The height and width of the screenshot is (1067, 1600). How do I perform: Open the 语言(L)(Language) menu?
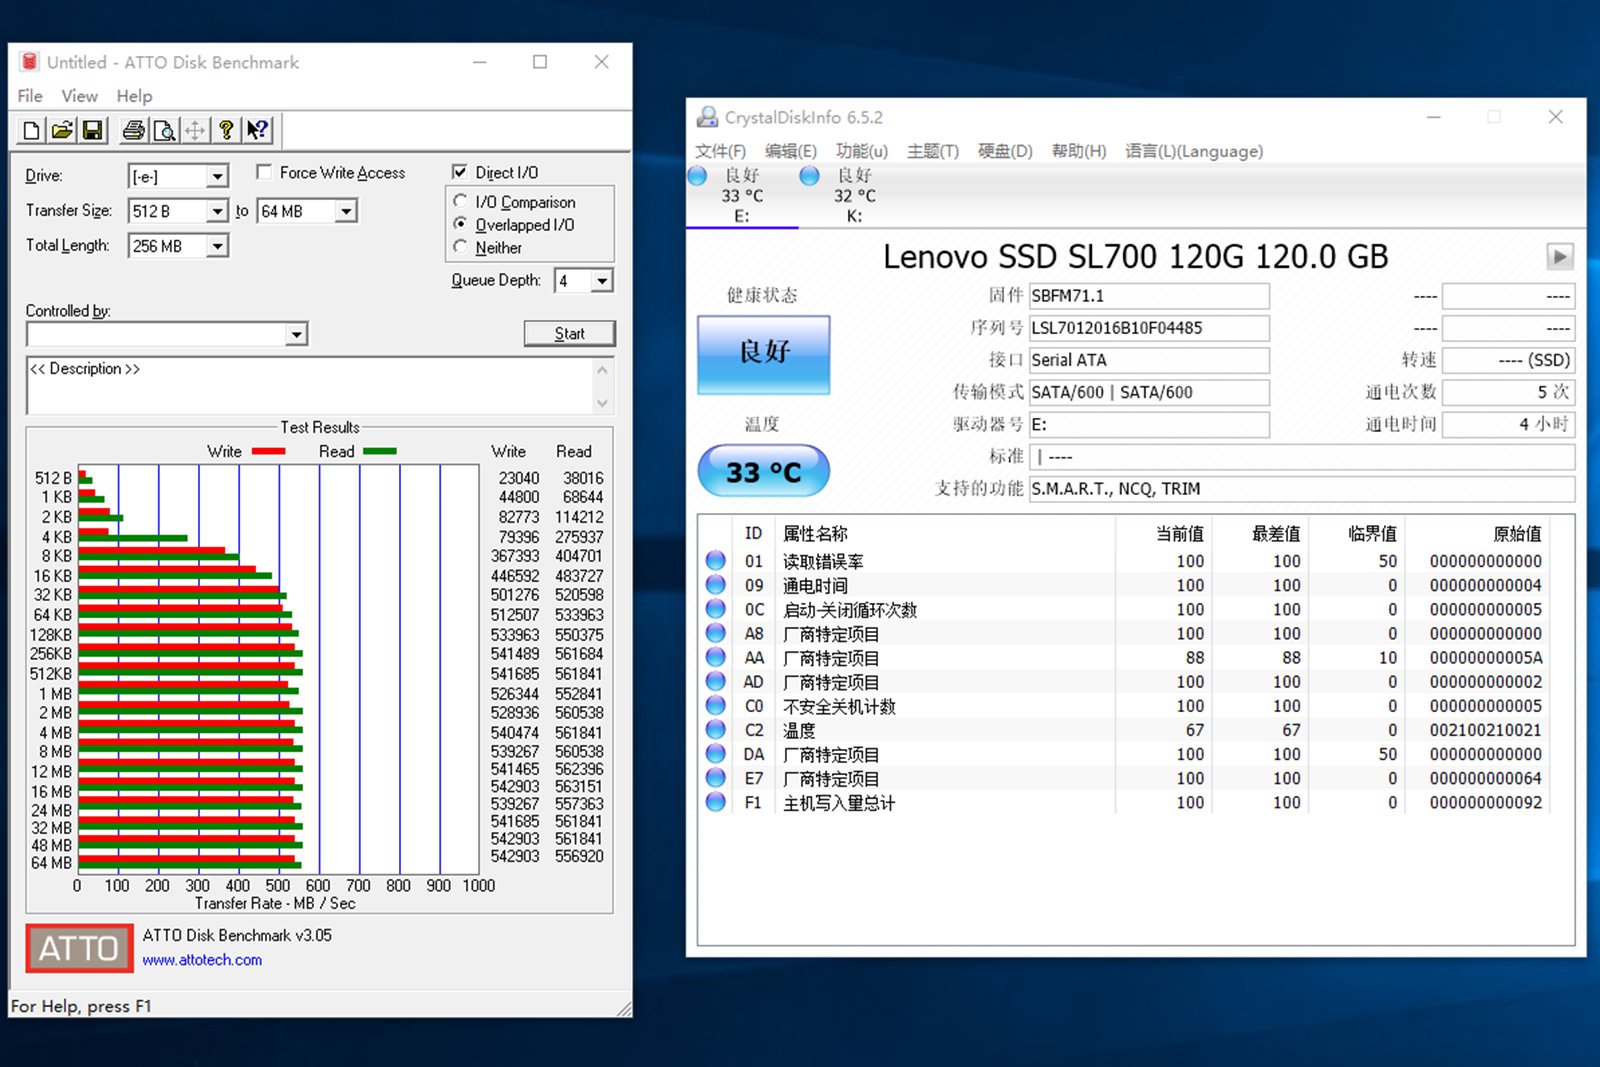tap(1193, 151)
